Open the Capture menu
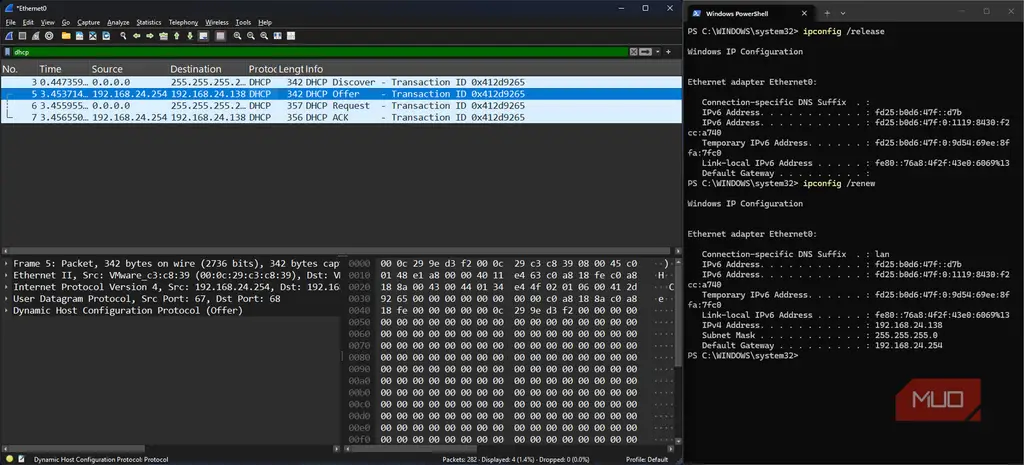This screenshot has width=1024, height=465. pos(88,22)
